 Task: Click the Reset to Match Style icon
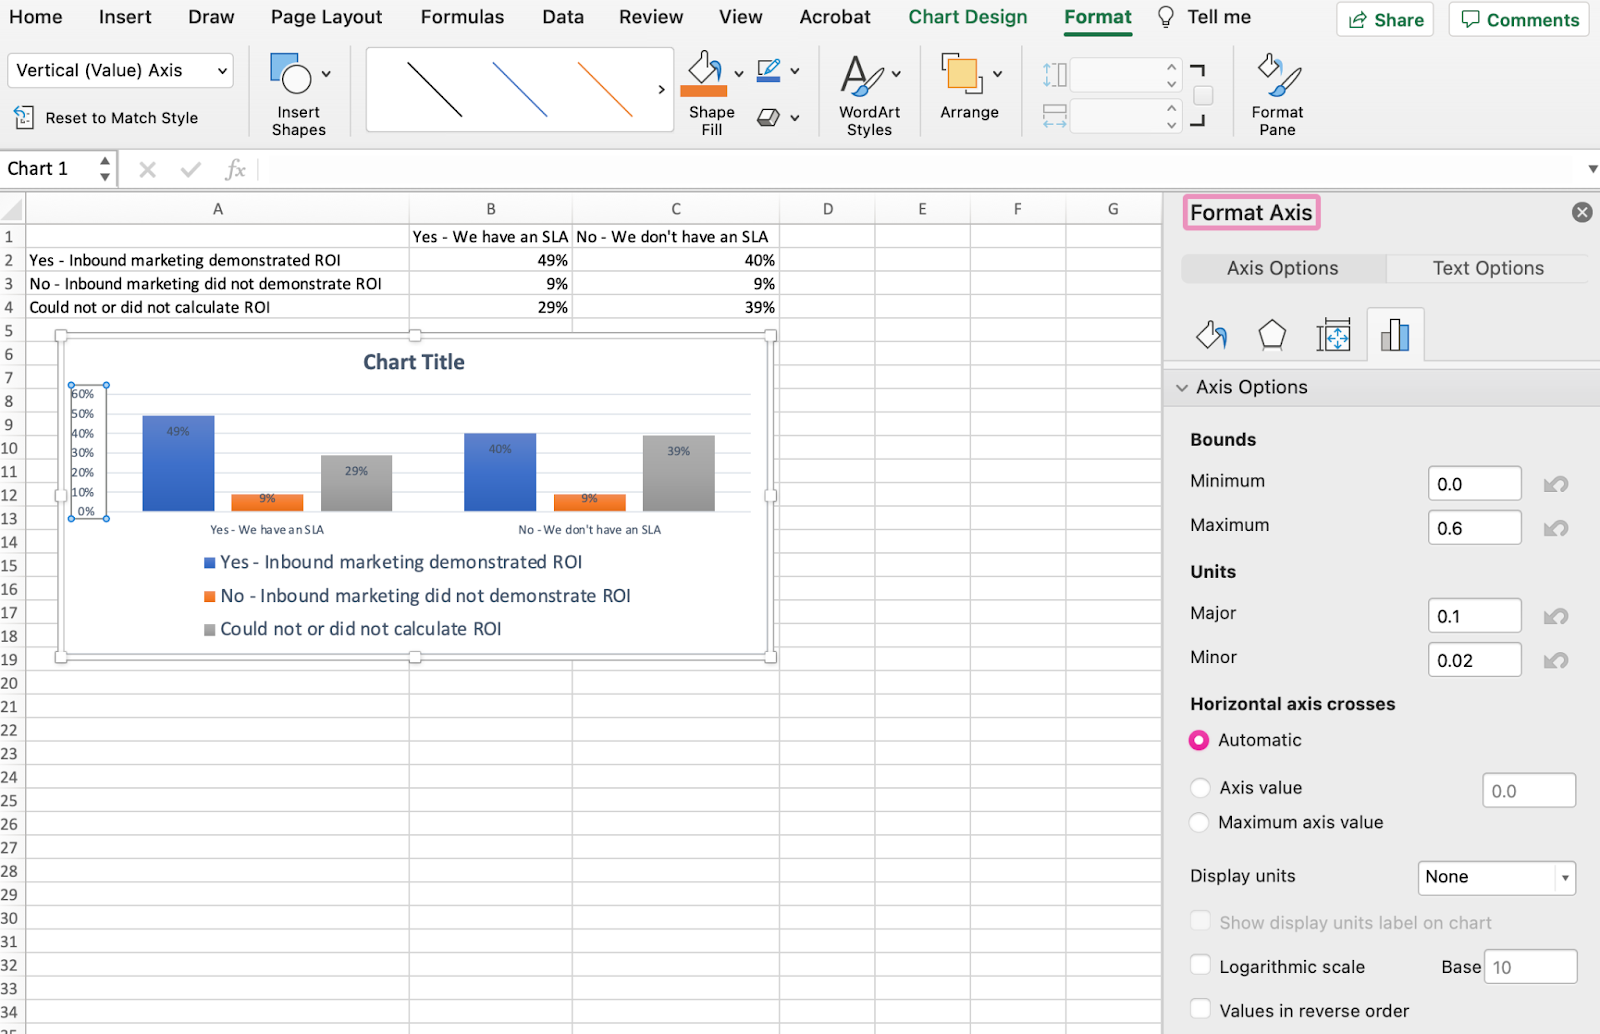24,117
